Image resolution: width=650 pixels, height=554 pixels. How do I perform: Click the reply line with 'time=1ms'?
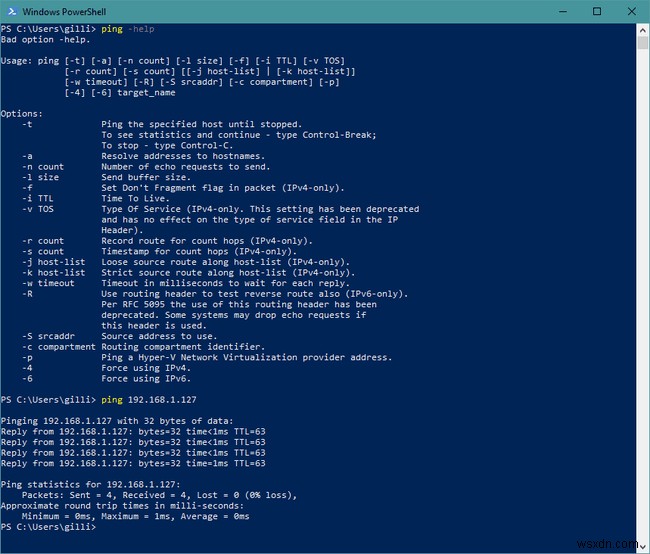(133, 464)
